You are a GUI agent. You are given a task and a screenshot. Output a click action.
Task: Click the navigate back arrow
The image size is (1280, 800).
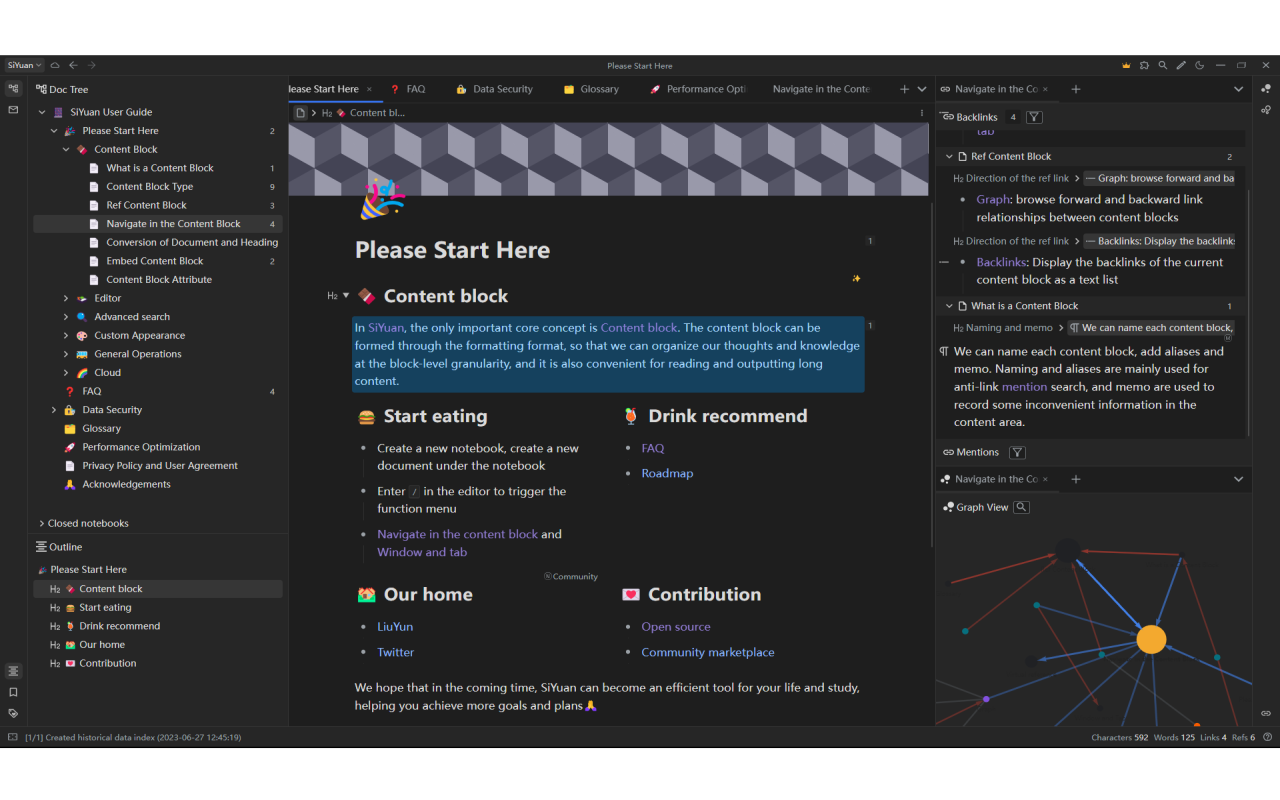click(73, 65)
